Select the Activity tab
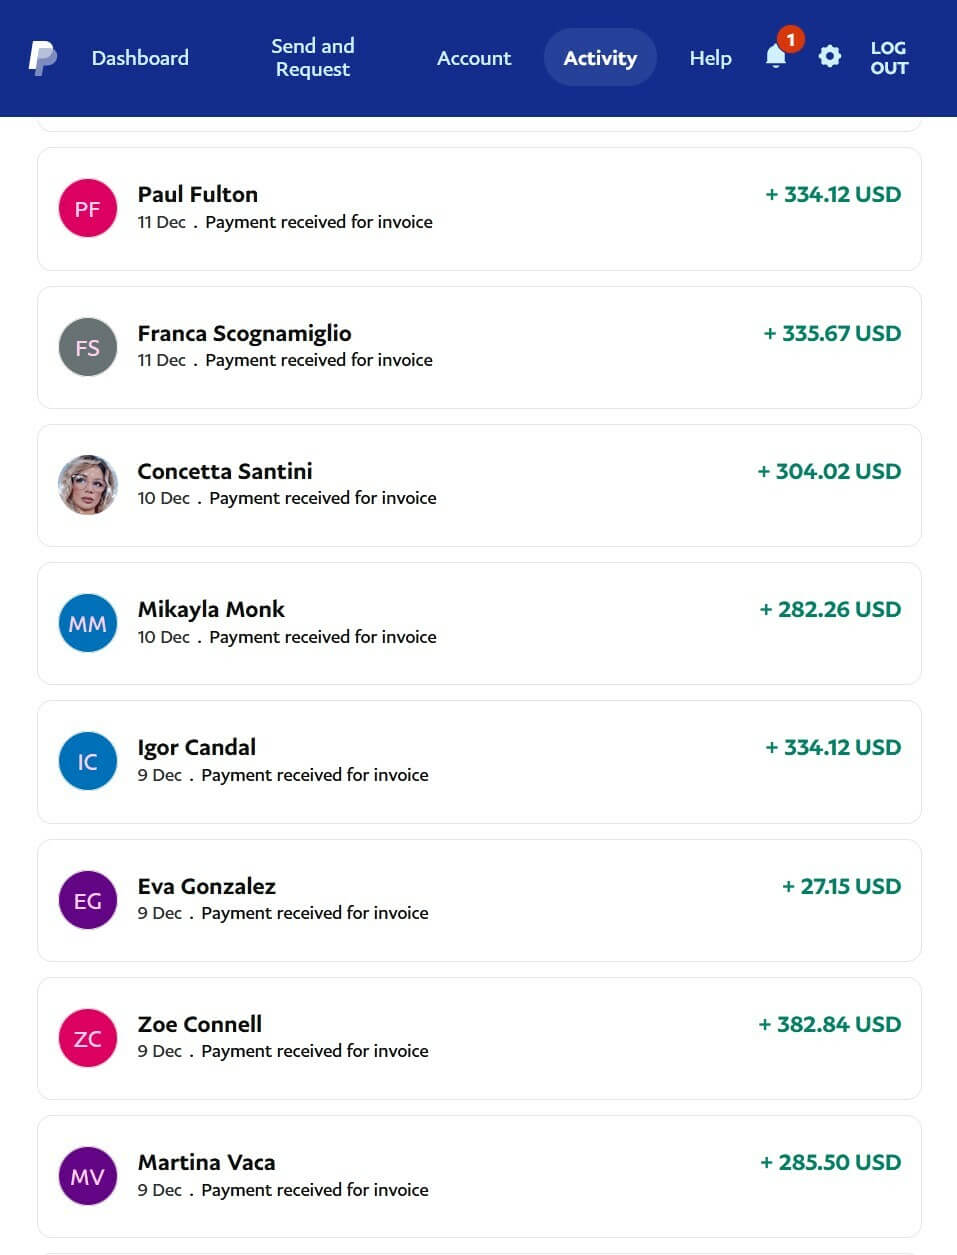 pyautogui.click(x=600, y=58)
